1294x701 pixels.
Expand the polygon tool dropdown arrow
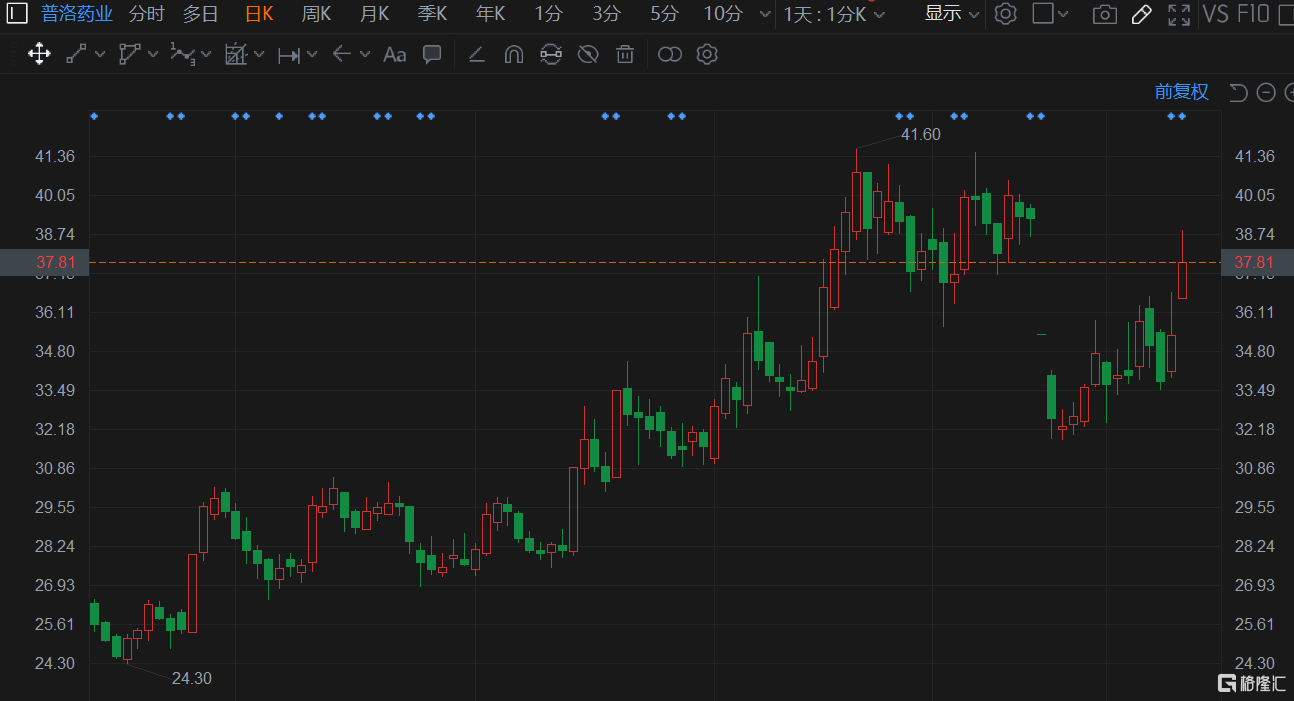[152, 54]
